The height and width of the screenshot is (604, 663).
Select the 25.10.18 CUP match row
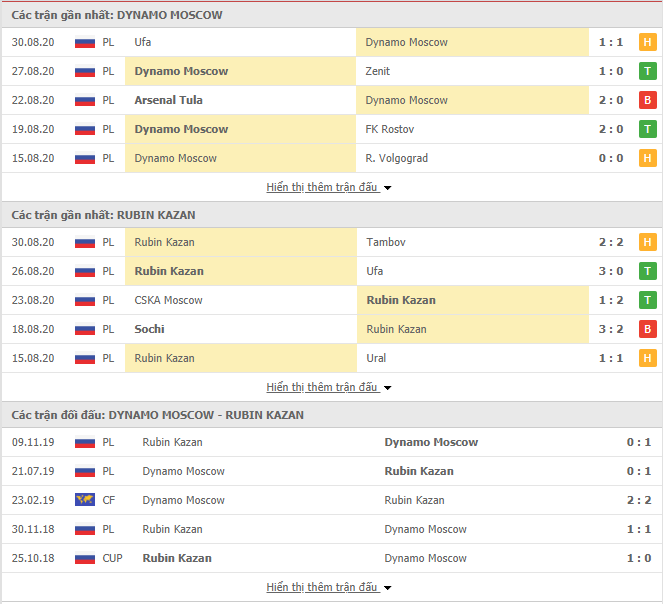tap(332, 558)
